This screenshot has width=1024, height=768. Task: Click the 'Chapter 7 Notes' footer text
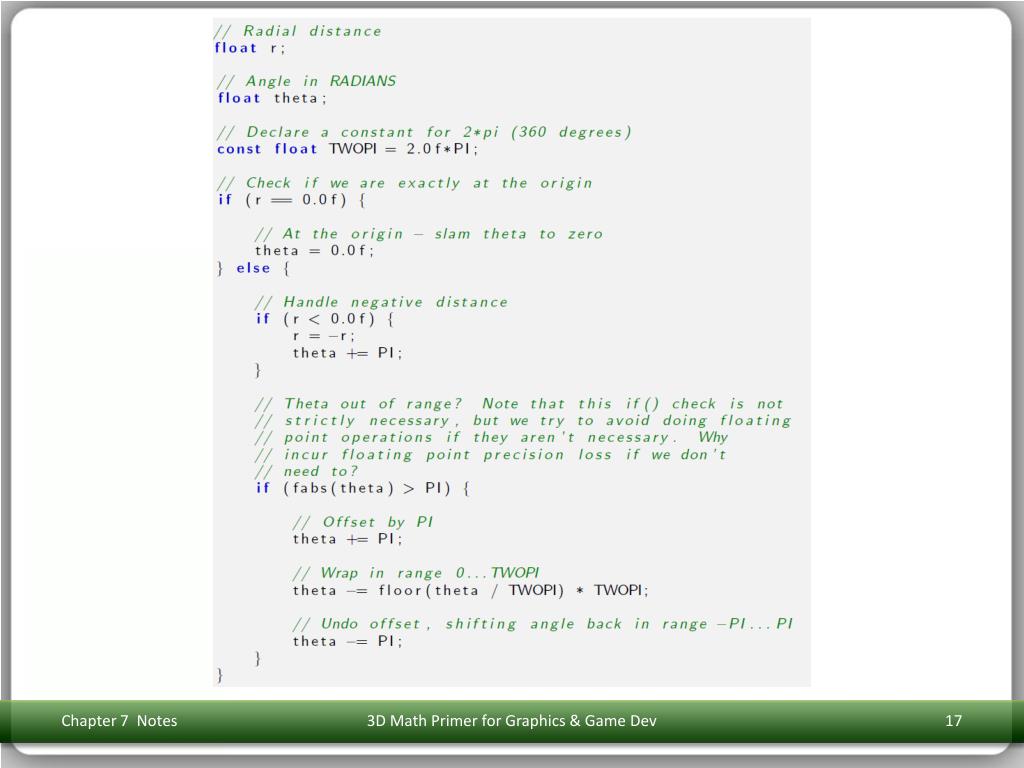pyautogui.click(x=119, y=720)
